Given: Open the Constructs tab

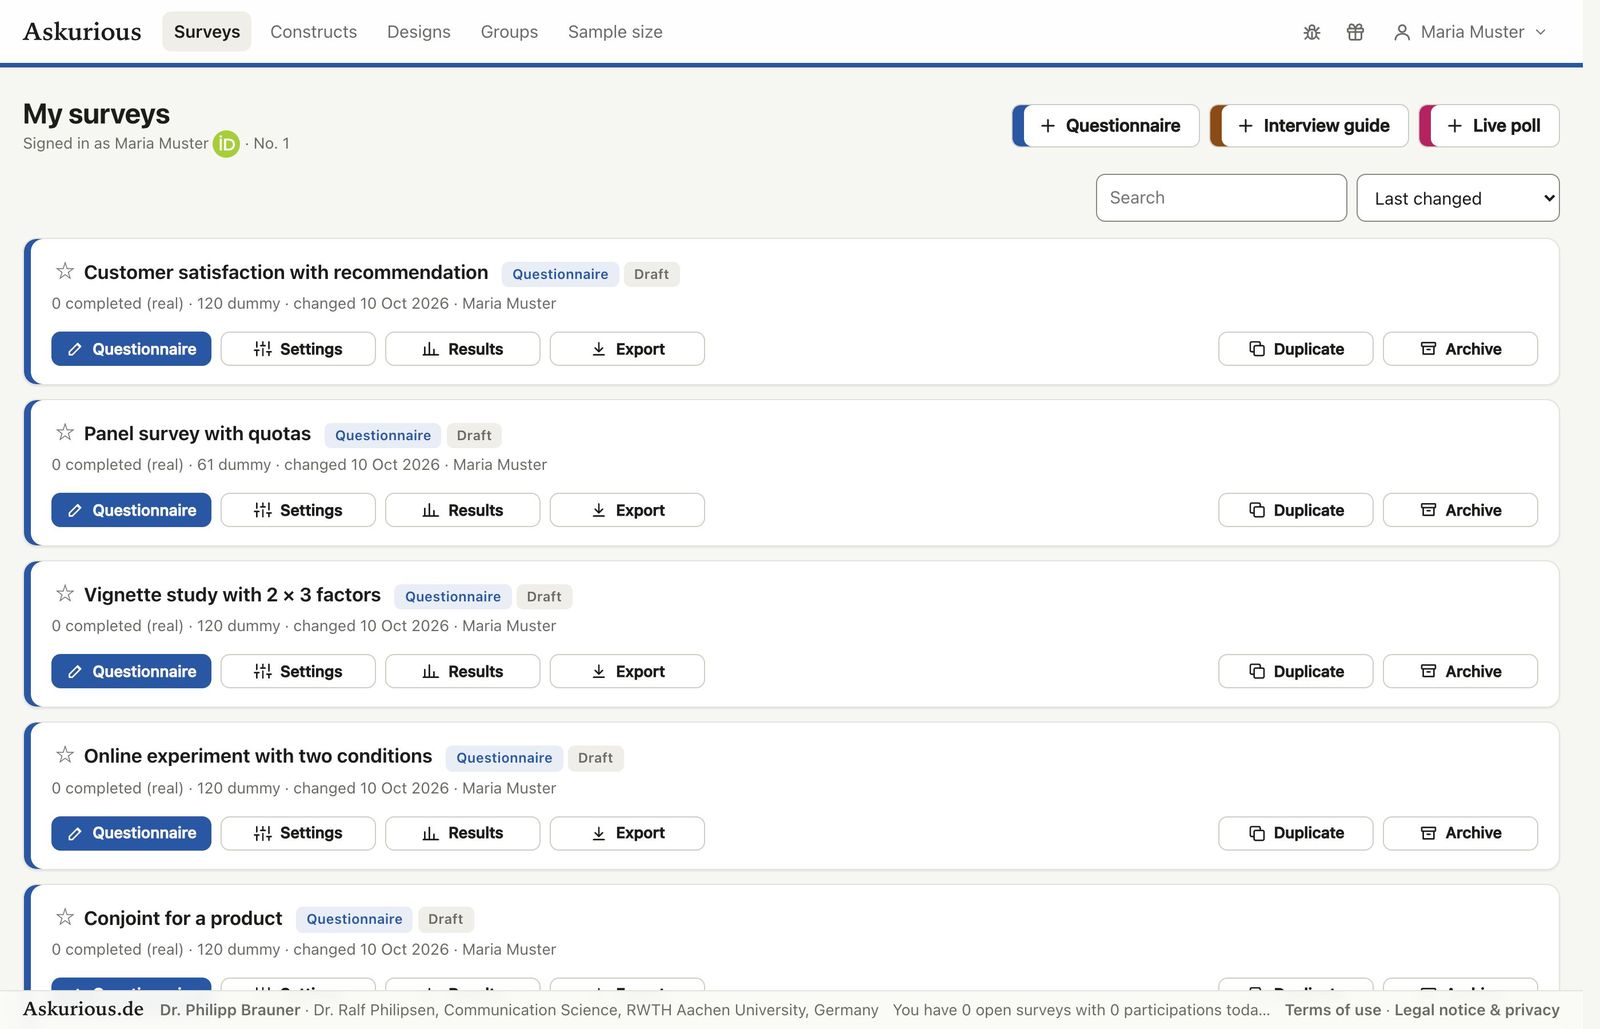Looking at the screenshot, I should tap(313, 32).
